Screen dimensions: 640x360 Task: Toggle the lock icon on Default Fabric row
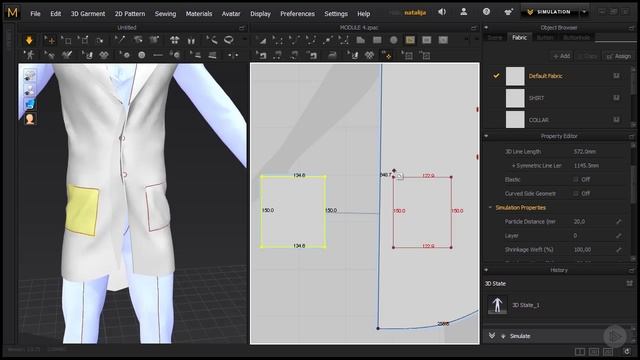tap(616, 76)
